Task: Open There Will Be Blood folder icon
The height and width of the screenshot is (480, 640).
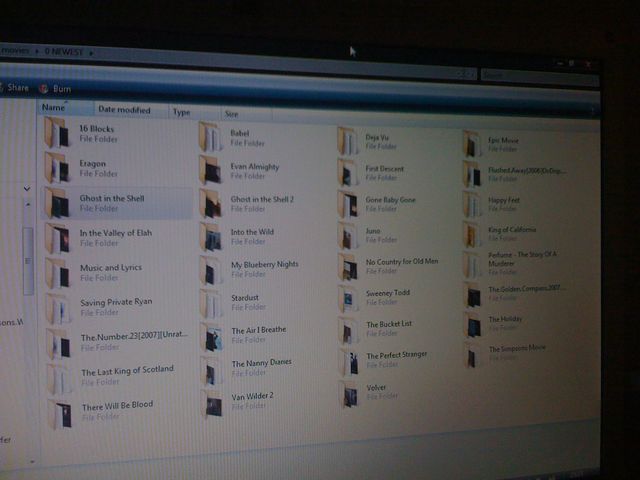Action: pyautogui.click(x=60, y=414)
